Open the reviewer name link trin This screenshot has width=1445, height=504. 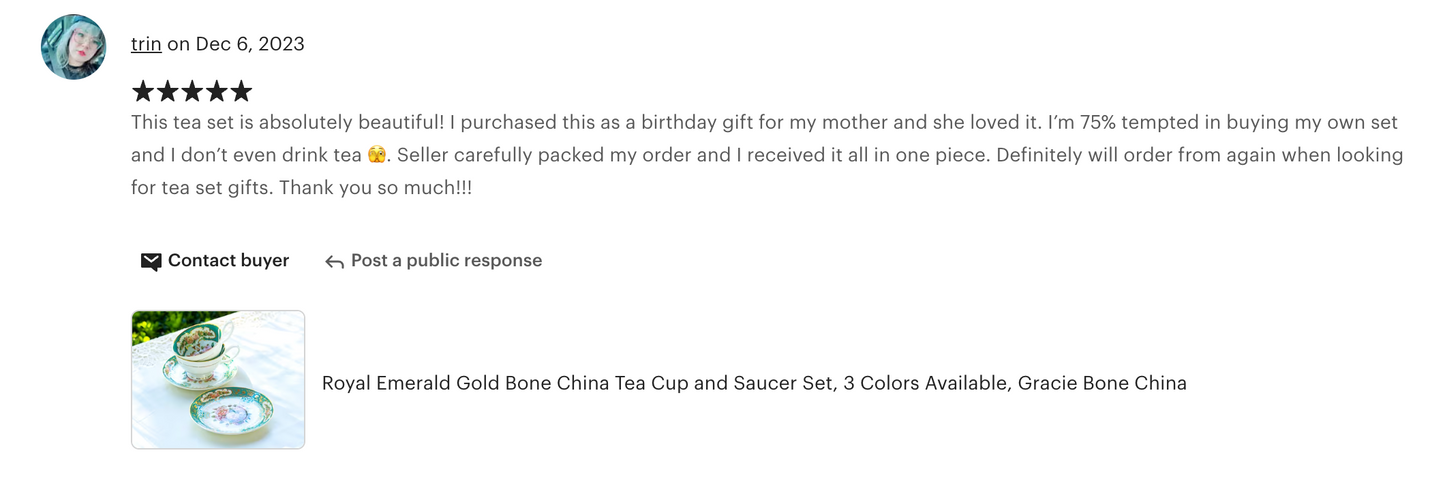pyautogui.click(x=146, y=44)
